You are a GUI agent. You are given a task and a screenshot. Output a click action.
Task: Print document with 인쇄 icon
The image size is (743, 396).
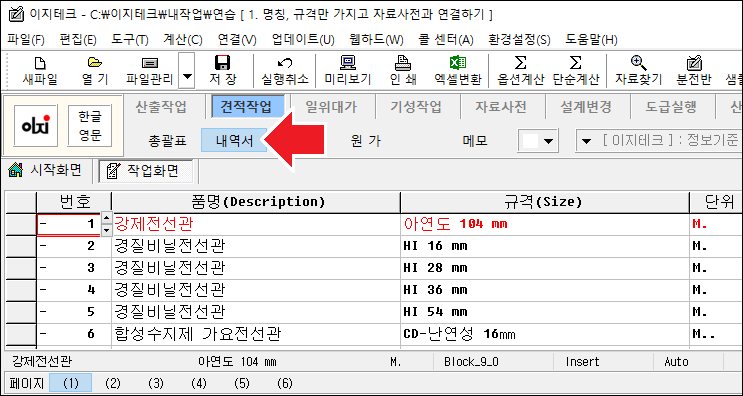tap(403, 71)
